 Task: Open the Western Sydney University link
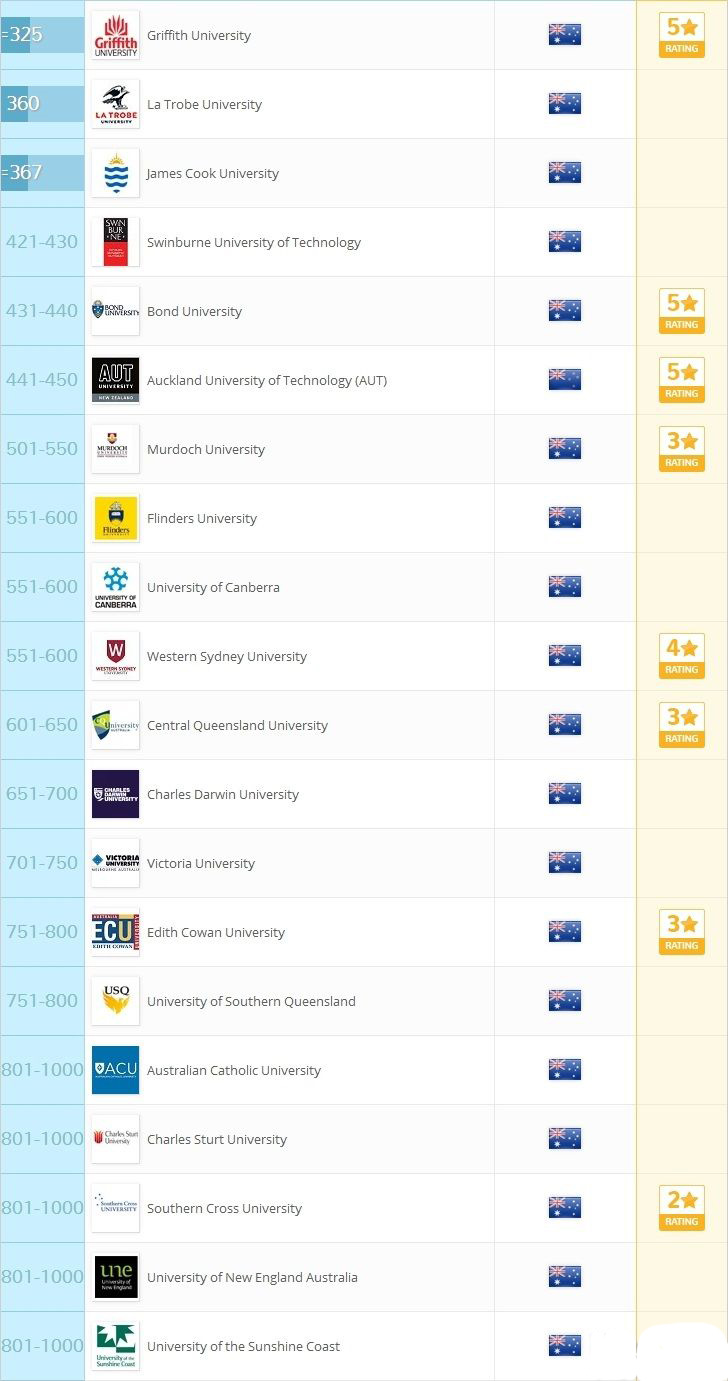227,657
